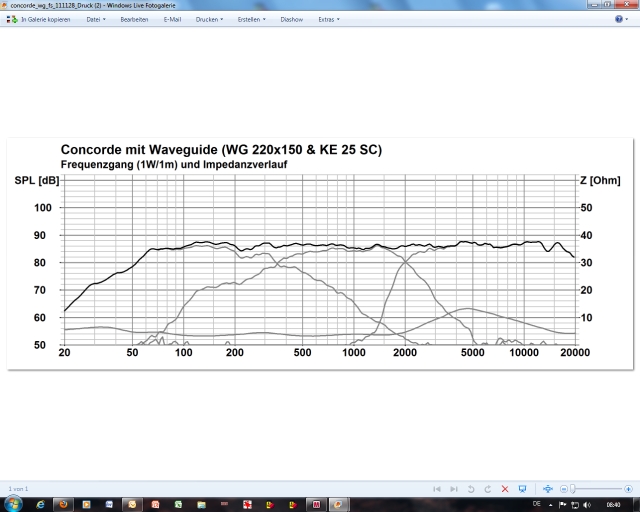Click In Galerie kopieren button
The image size is (640, 512).
(x=41, y=19)
